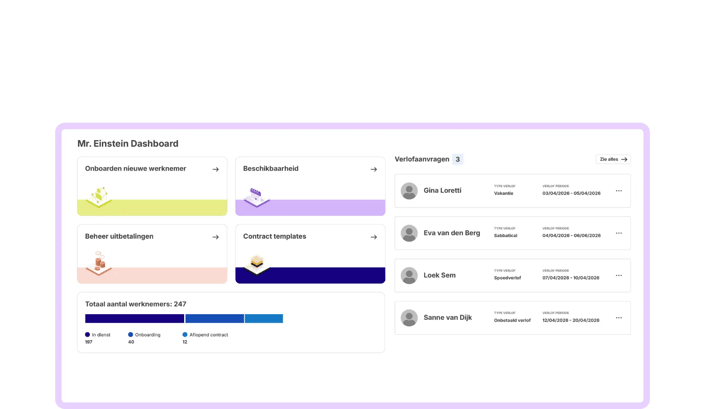
Task: Open options menu for Loek Sem
Action: coord(619,275)
